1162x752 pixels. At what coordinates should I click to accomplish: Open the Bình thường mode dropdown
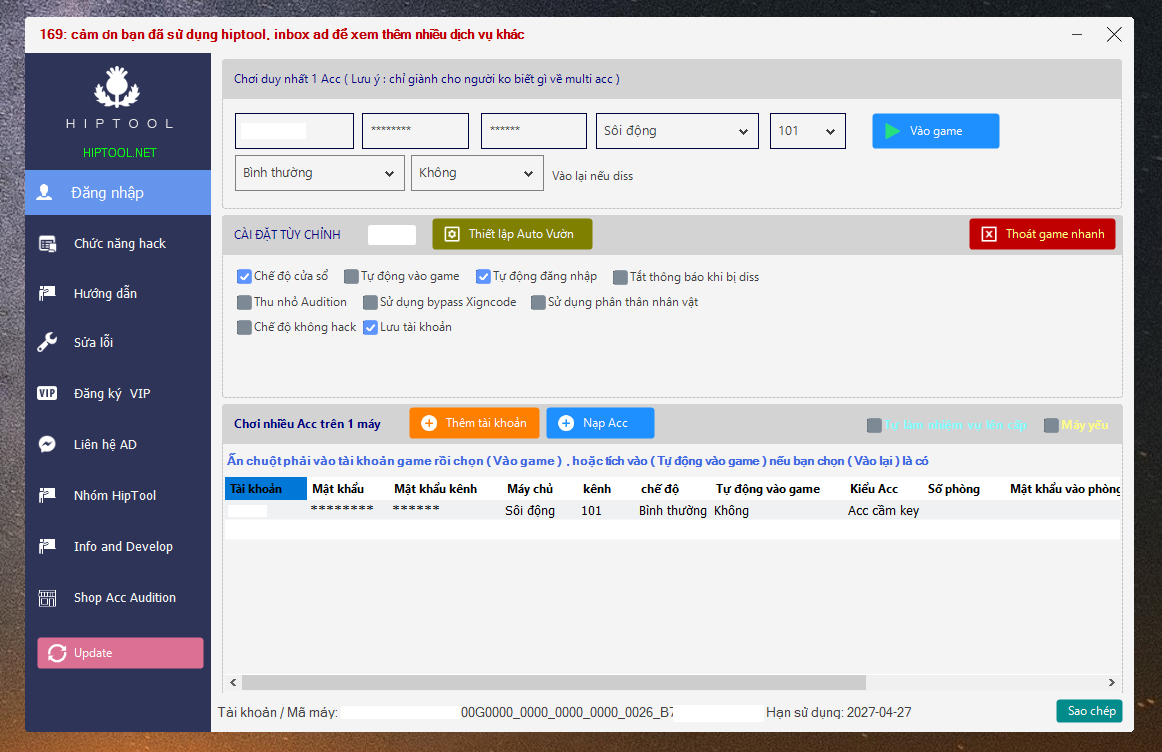[x=319, y=173]
